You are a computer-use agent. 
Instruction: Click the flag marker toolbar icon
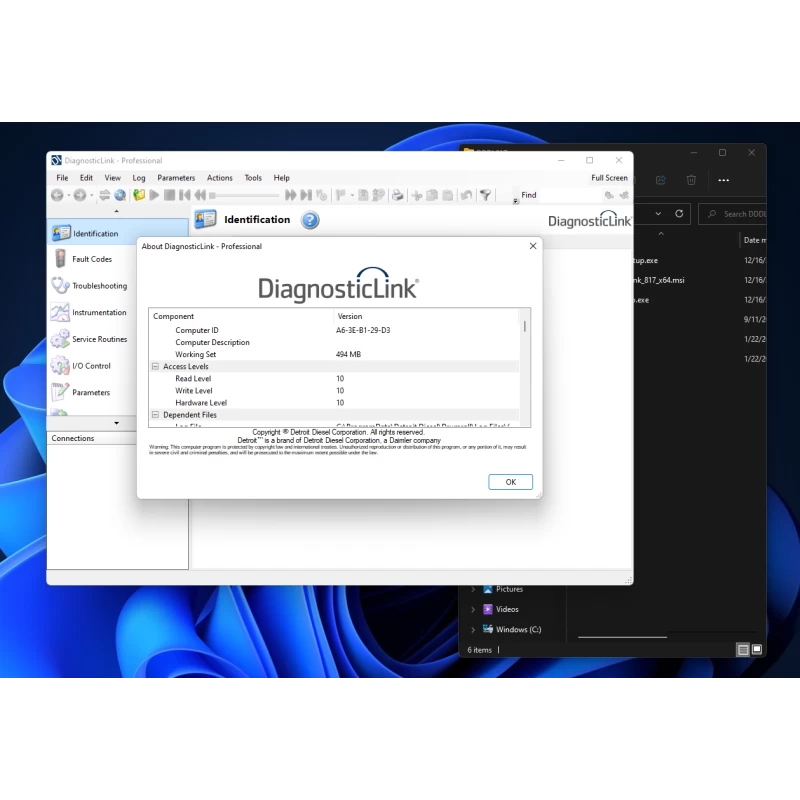(x=340, y=195)
